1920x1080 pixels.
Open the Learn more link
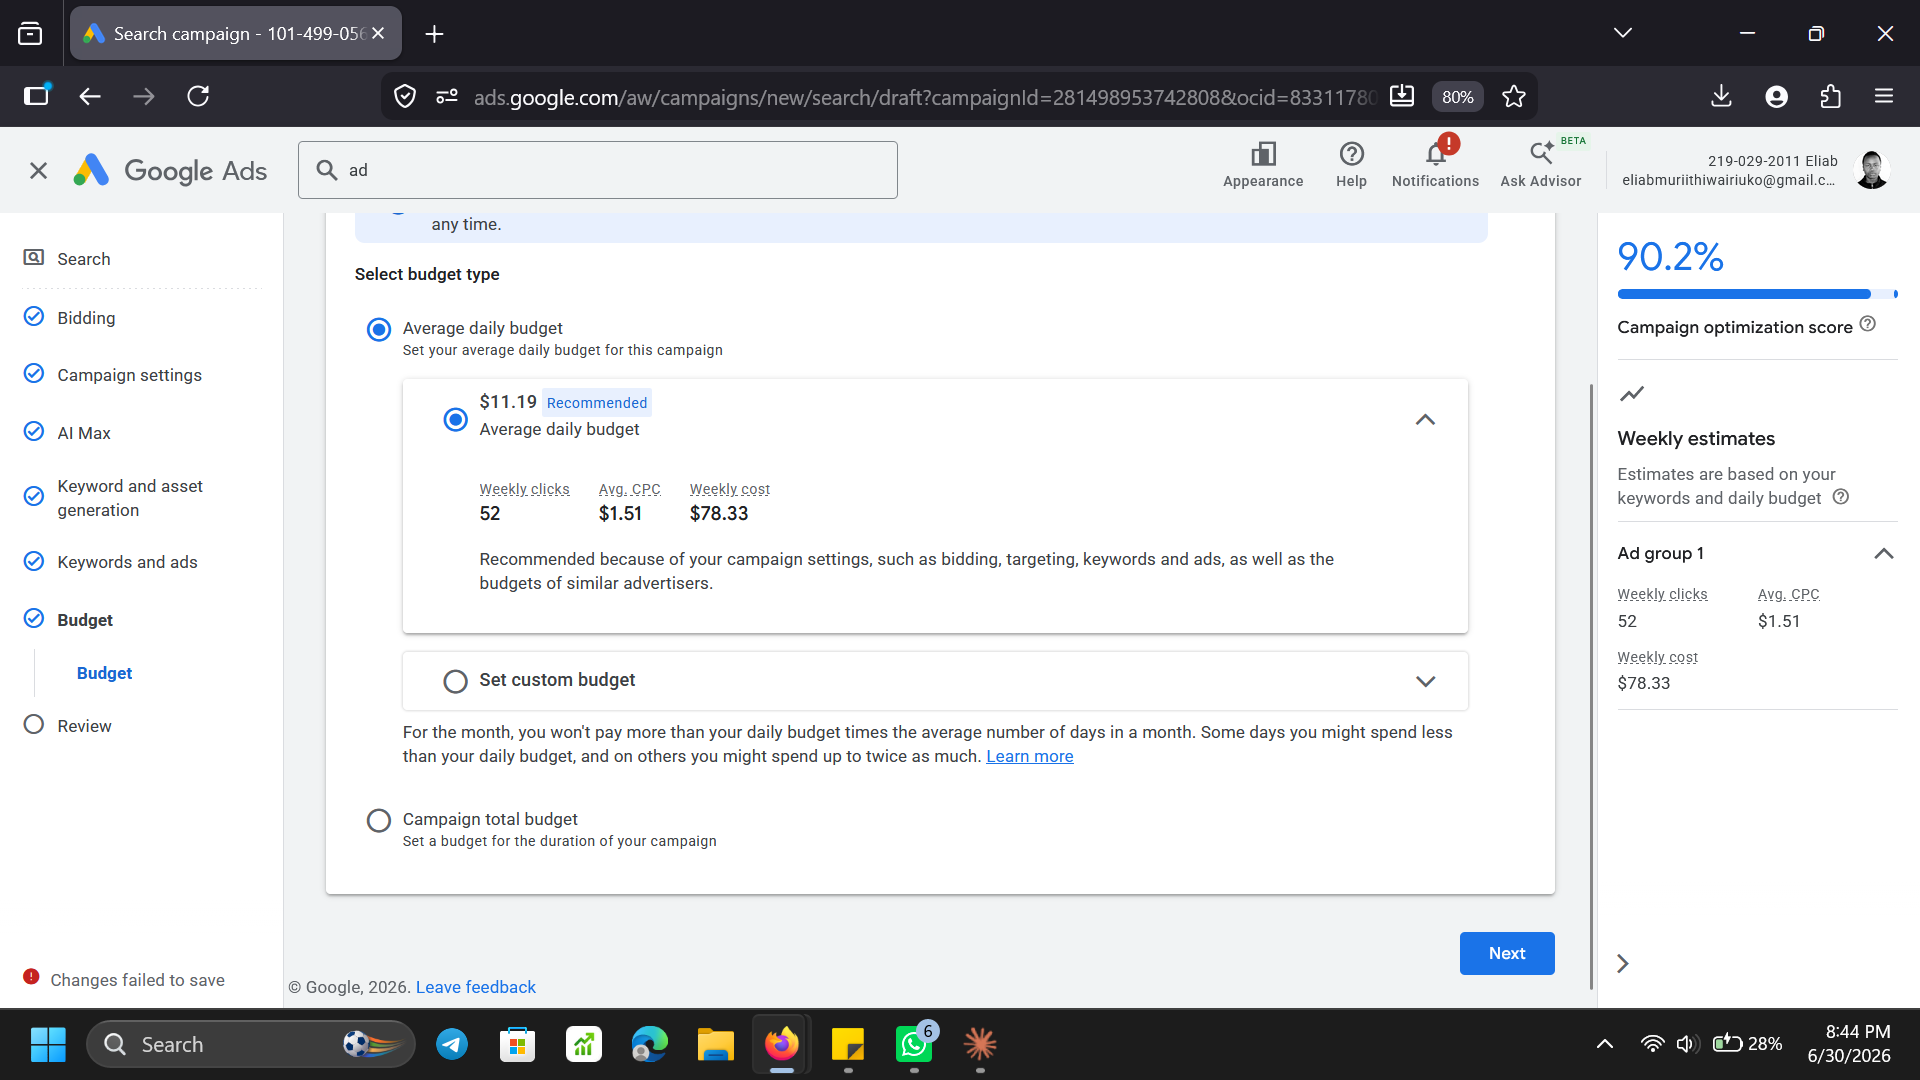[x=1029, y=756]
